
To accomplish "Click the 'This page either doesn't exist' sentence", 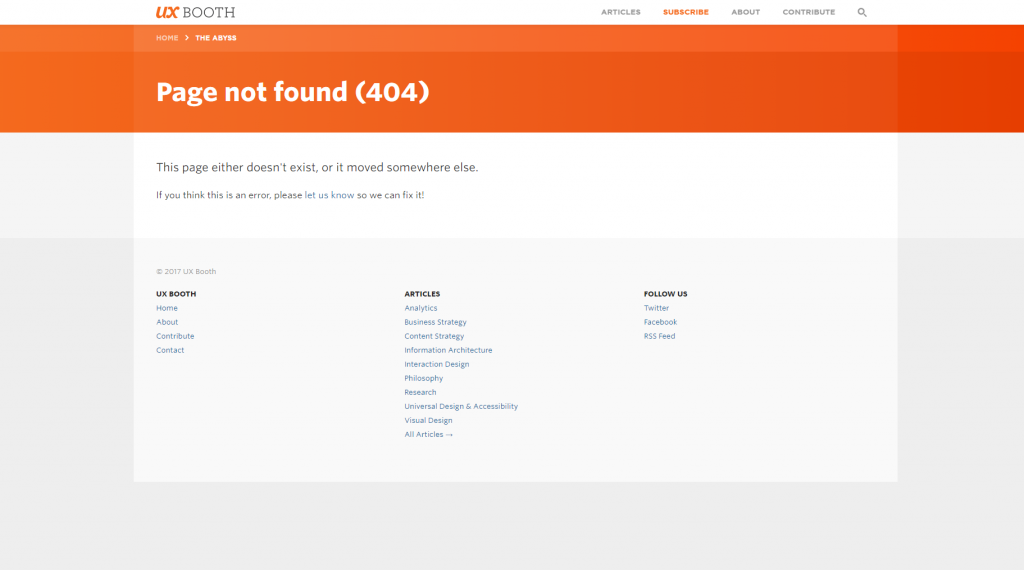I will click(x=317, y=168).
